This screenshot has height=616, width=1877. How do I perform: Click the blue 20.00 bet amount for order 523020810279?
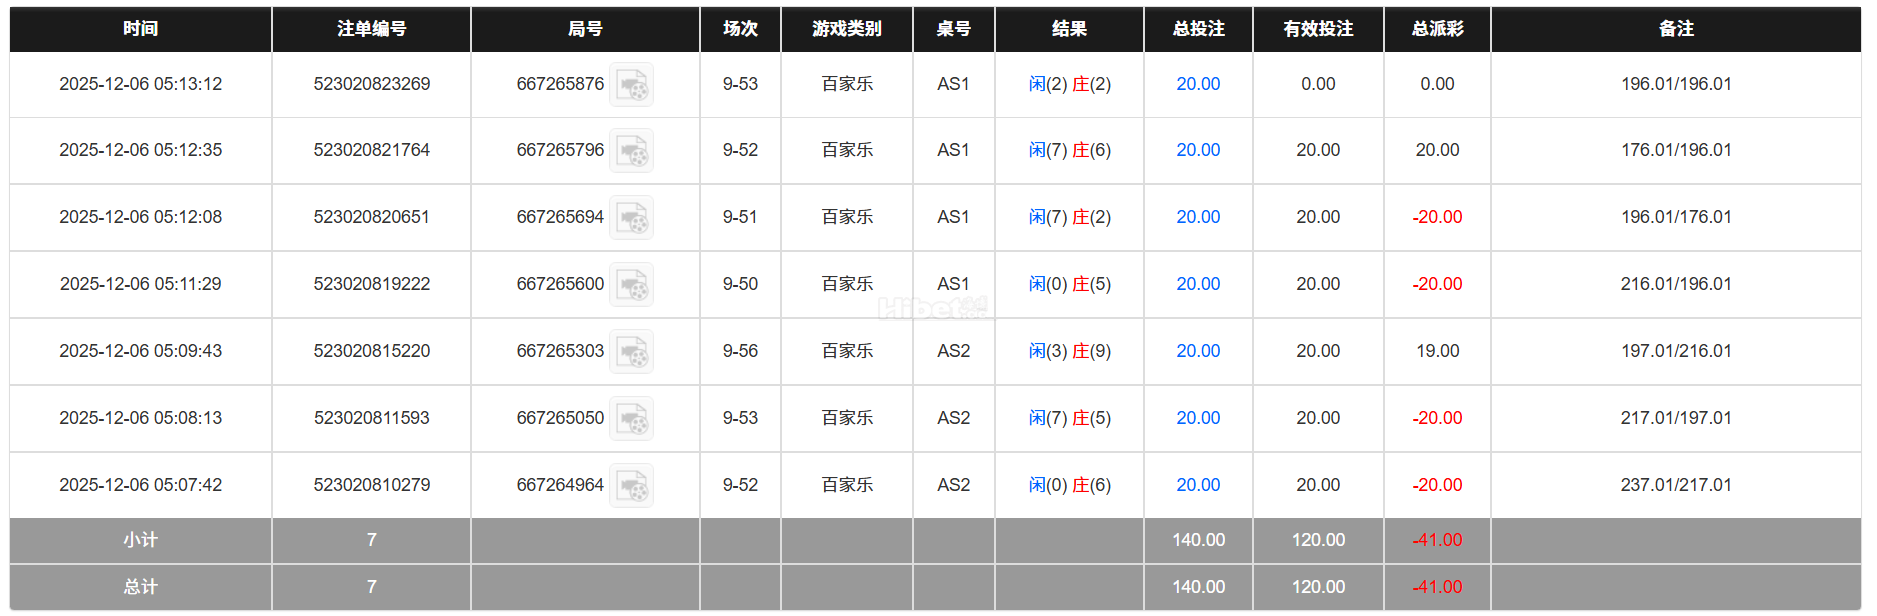tap(1197, 485)
